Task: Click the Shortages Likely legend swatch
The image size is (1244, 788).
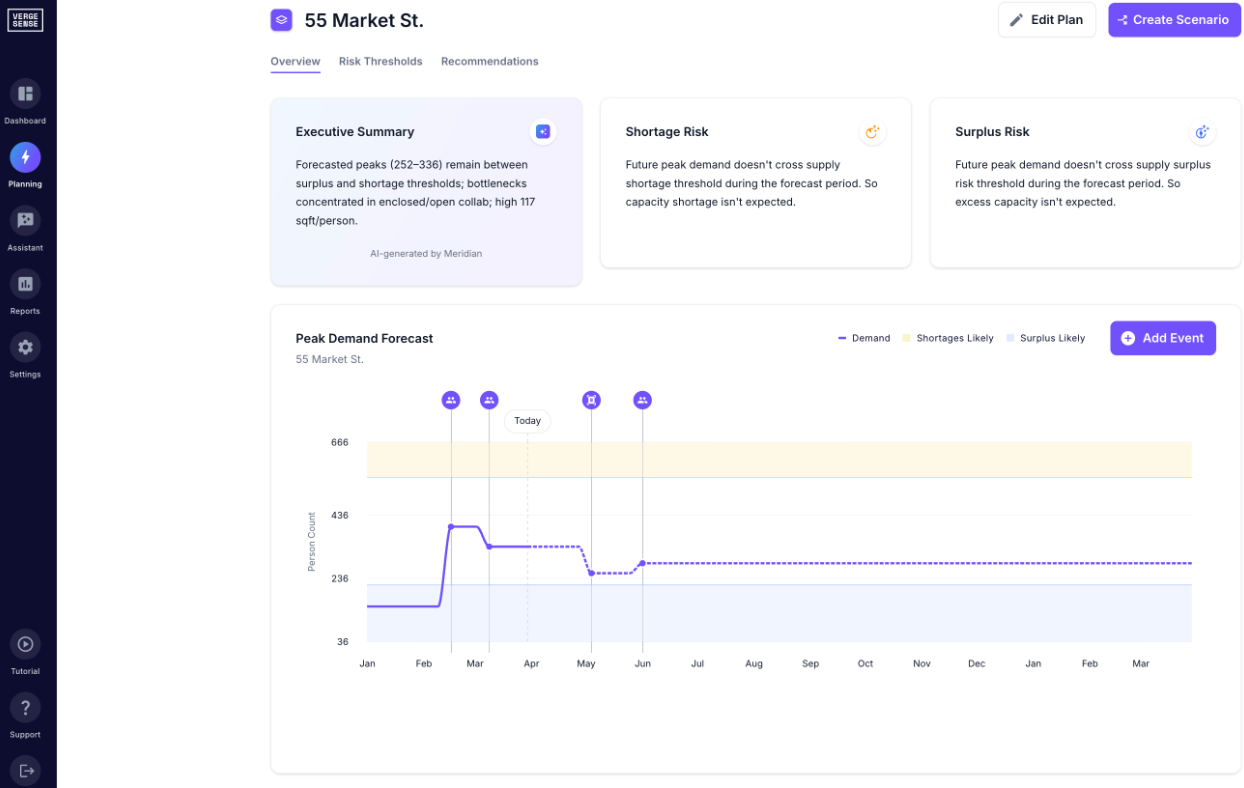Action: click(907, 338)
